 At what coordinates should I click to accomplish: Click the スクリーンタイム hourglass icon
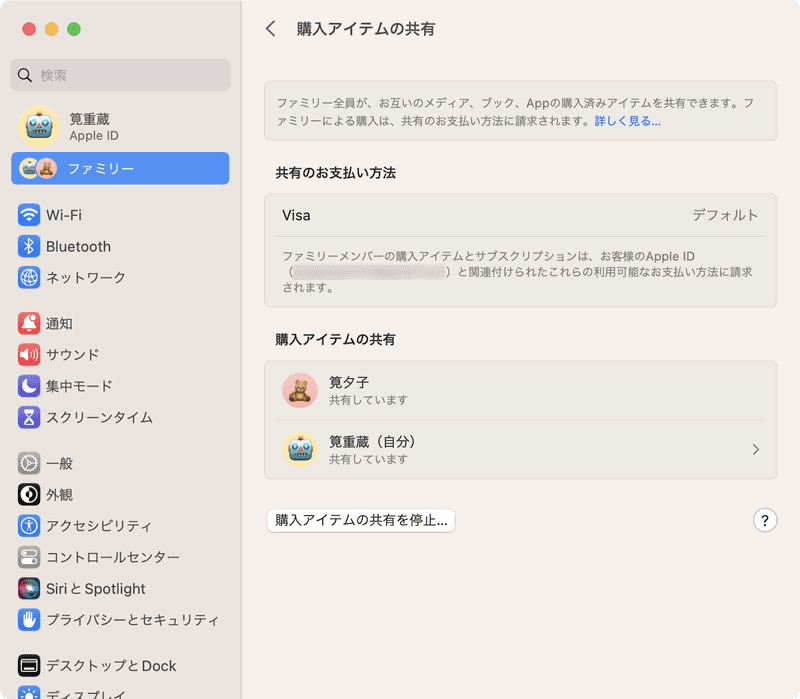click(x=29, y=417)
